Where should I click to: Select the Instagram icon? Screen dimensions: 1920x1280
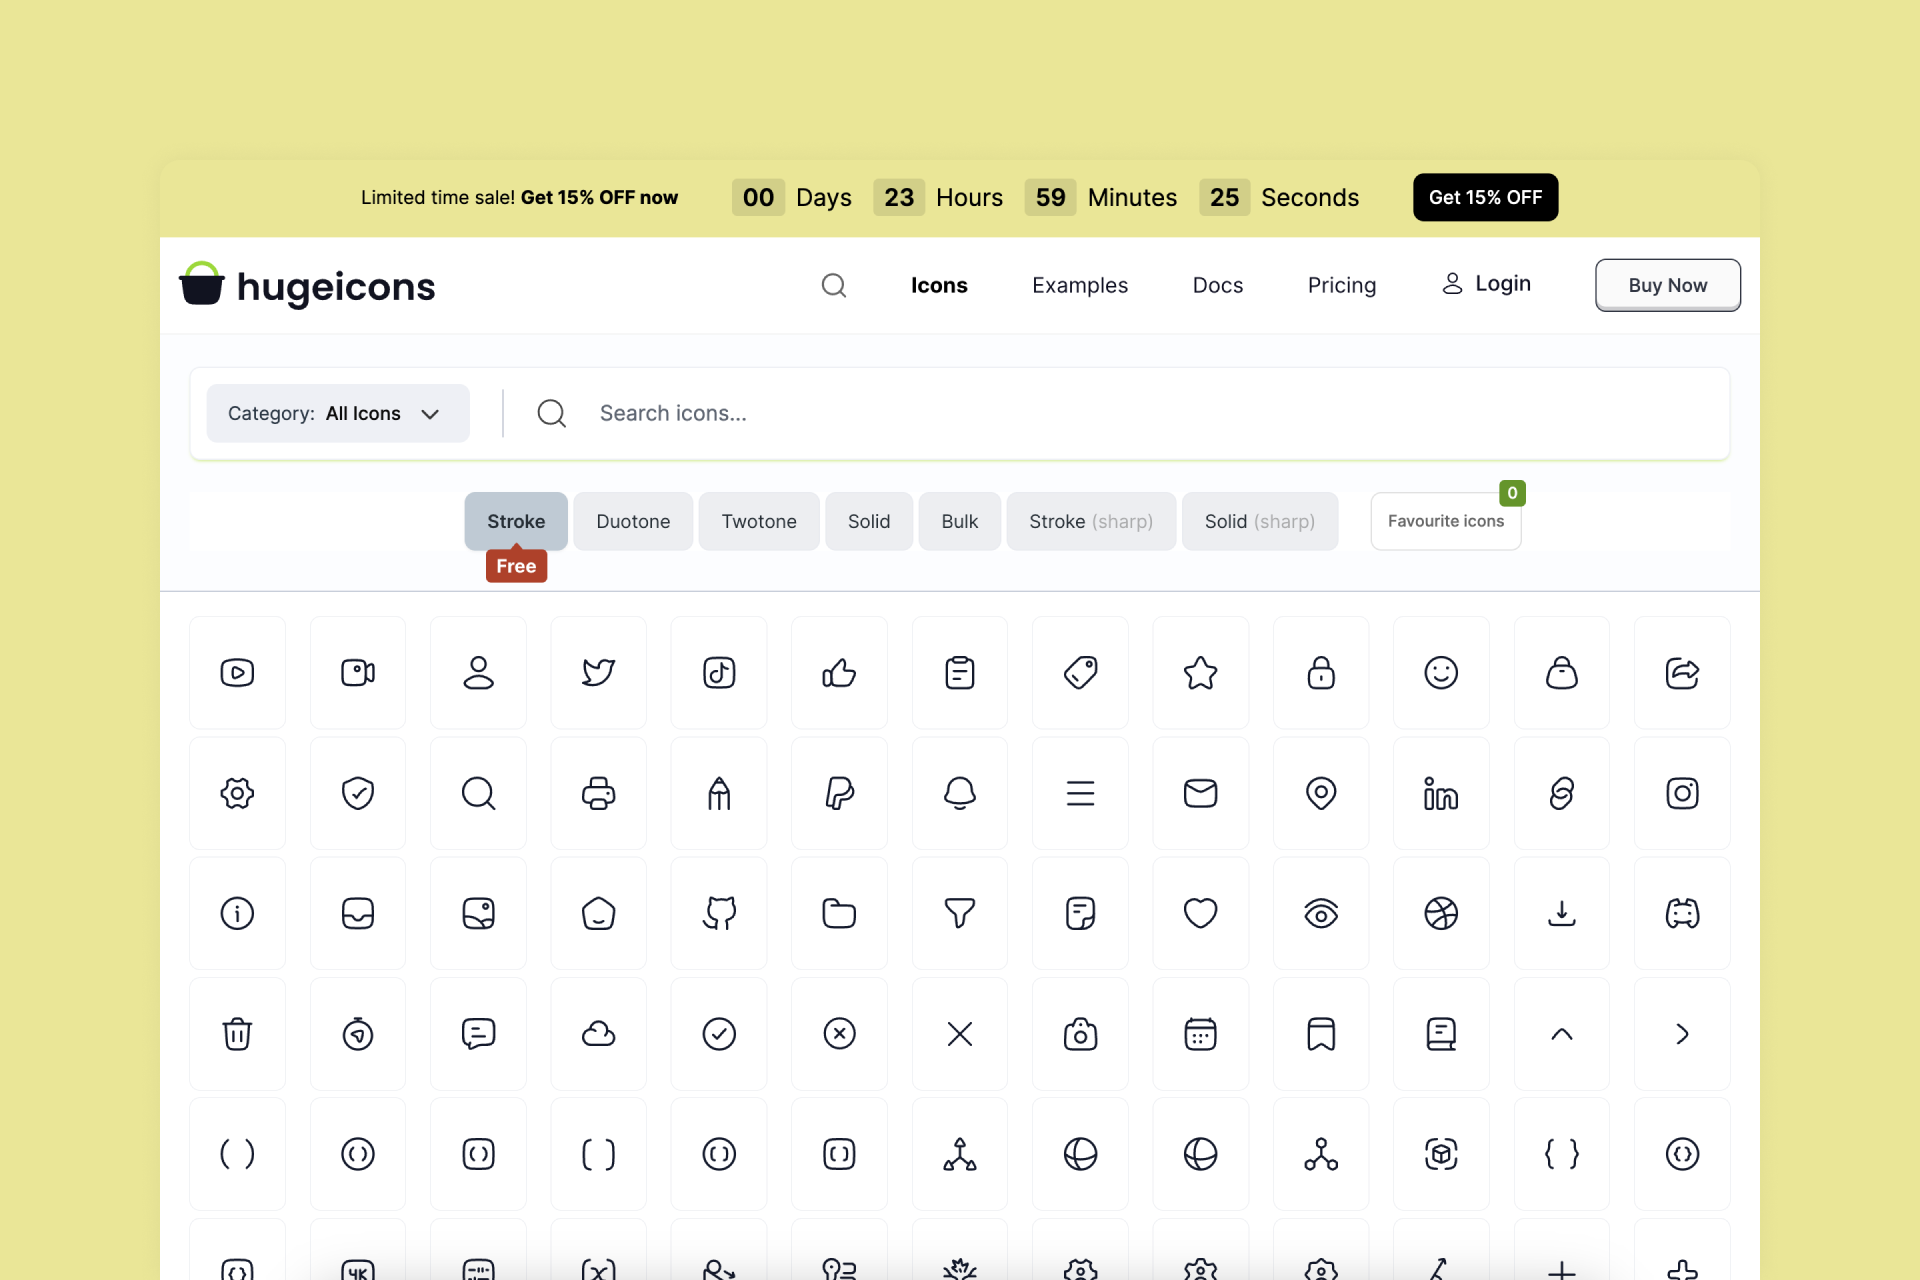tap(1682, 793)
